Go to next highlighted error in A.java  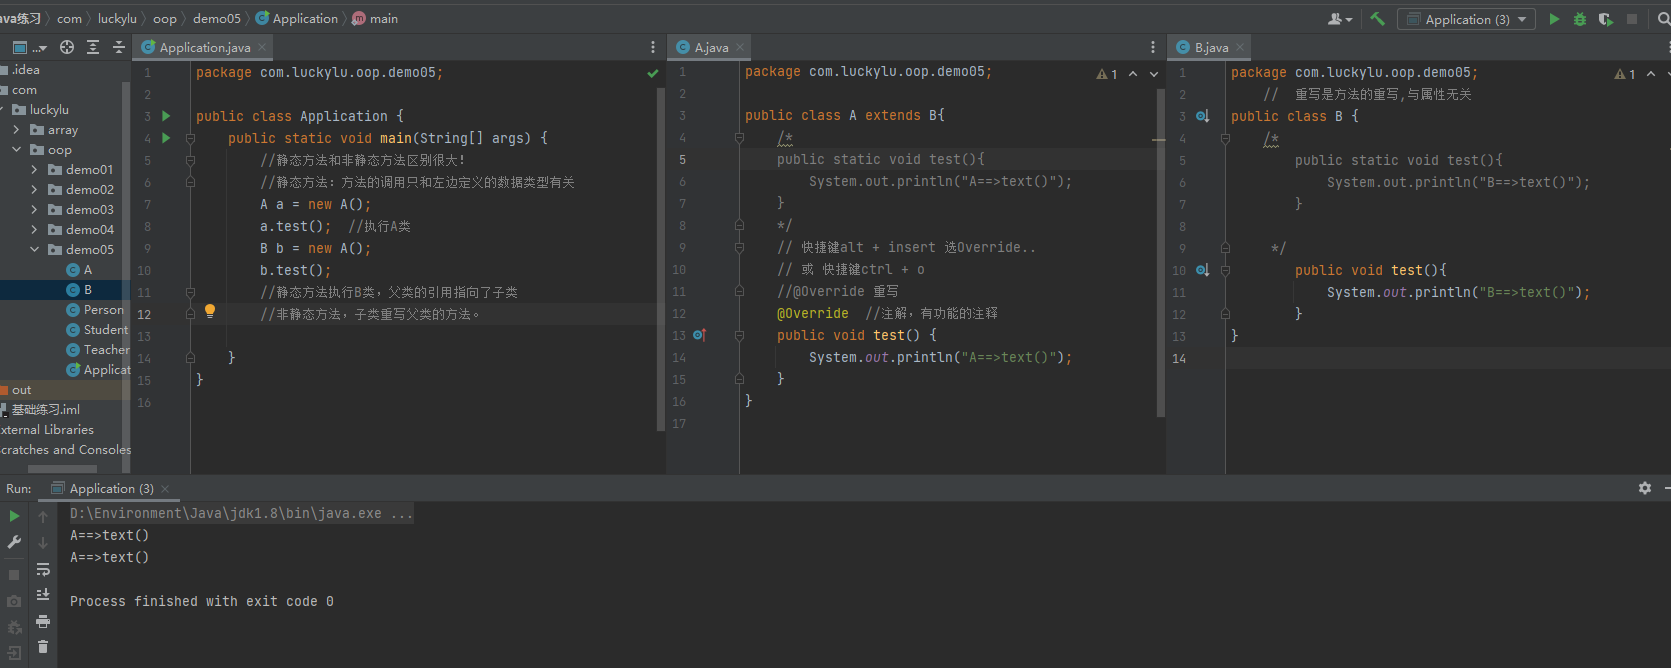(x=1154, y=73)
